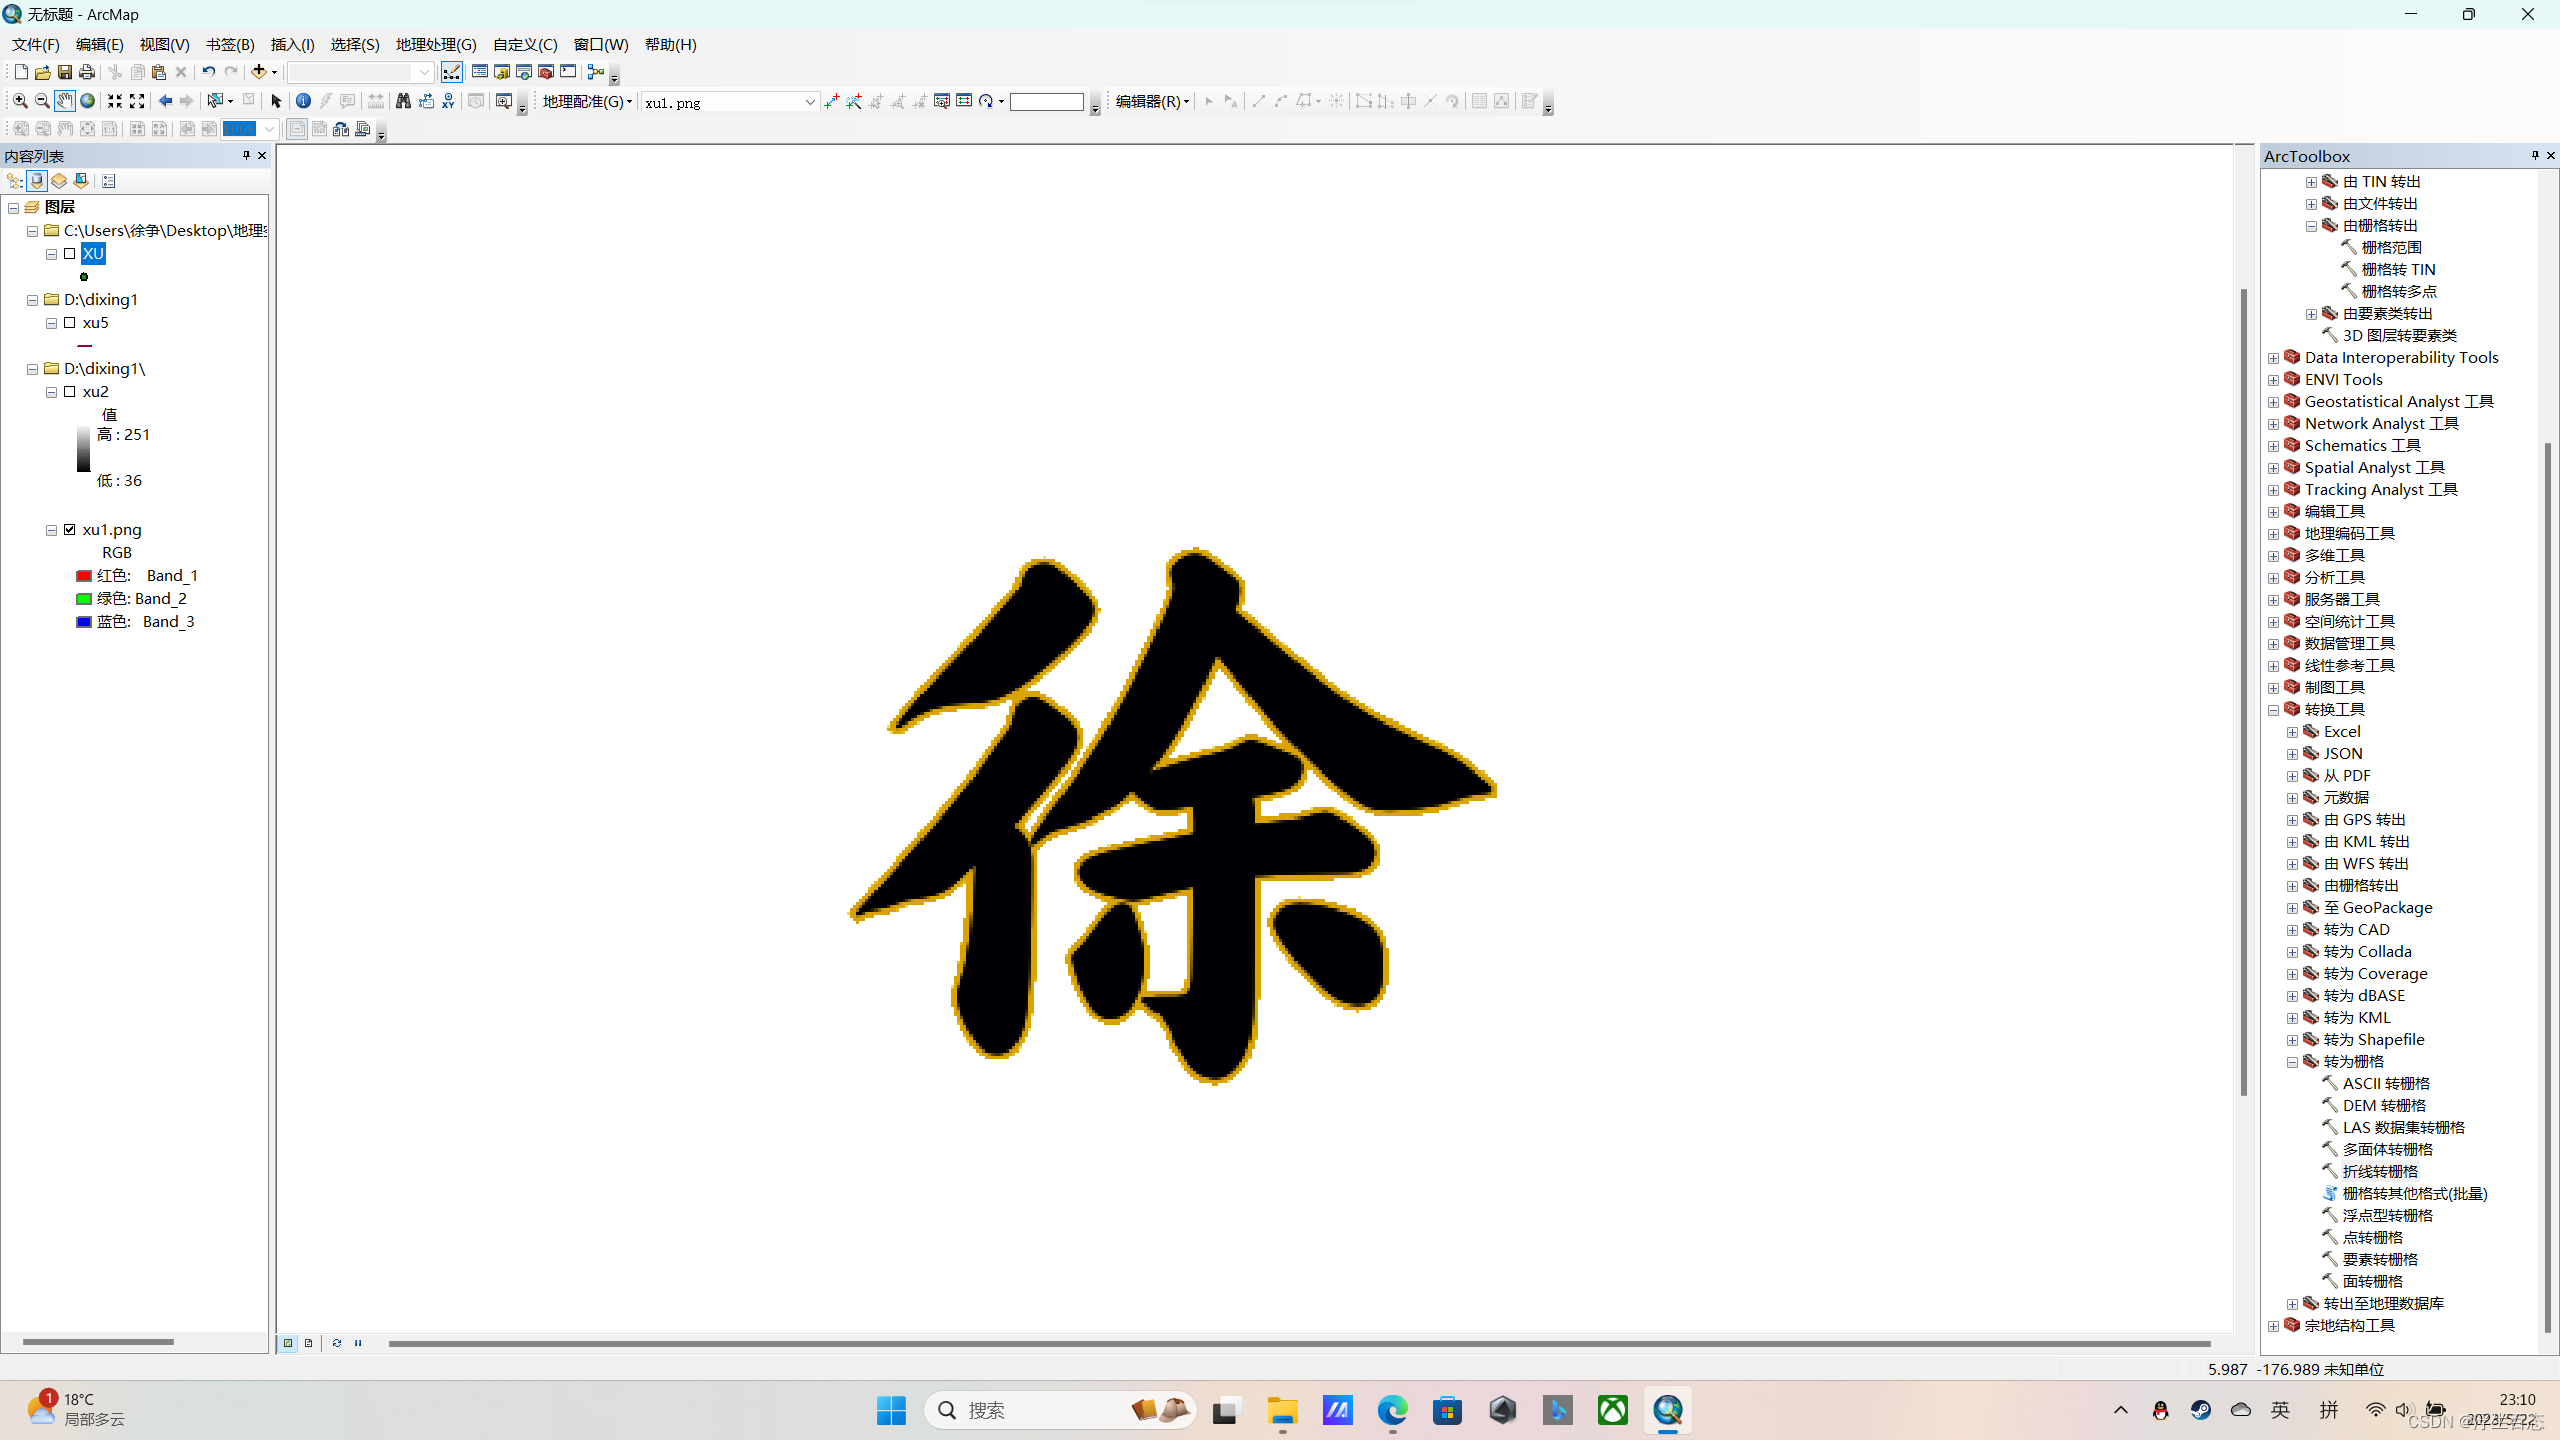This screenshot has height=1440, width=2560.
Task: Uncheck the xu1.png layer visibility
Action: point(70,530)
